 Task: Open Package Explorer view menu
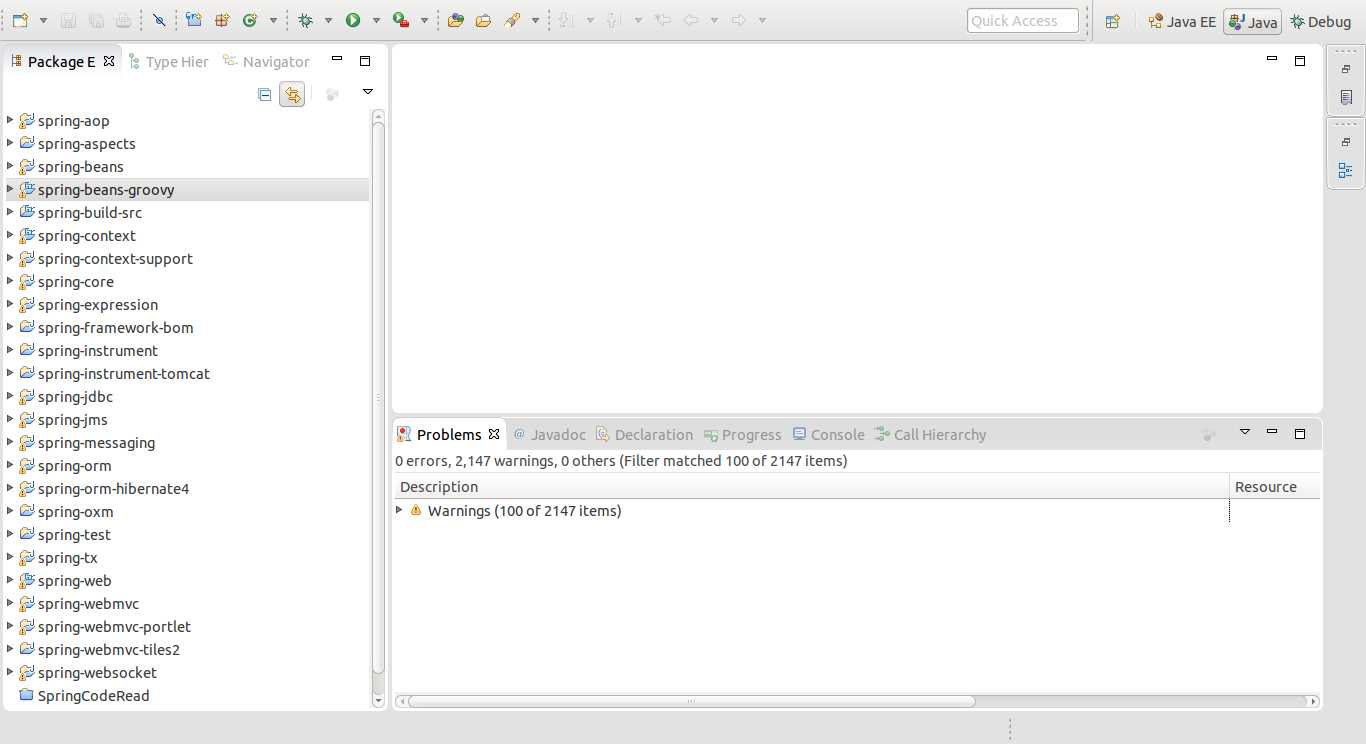[x=367, y=92]
